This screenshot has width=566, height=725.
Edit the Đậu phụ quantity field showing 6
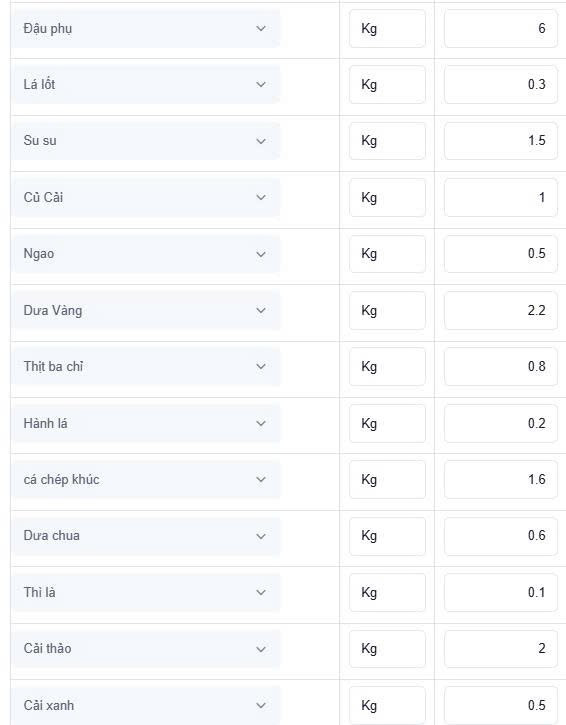tap(501, 29)
